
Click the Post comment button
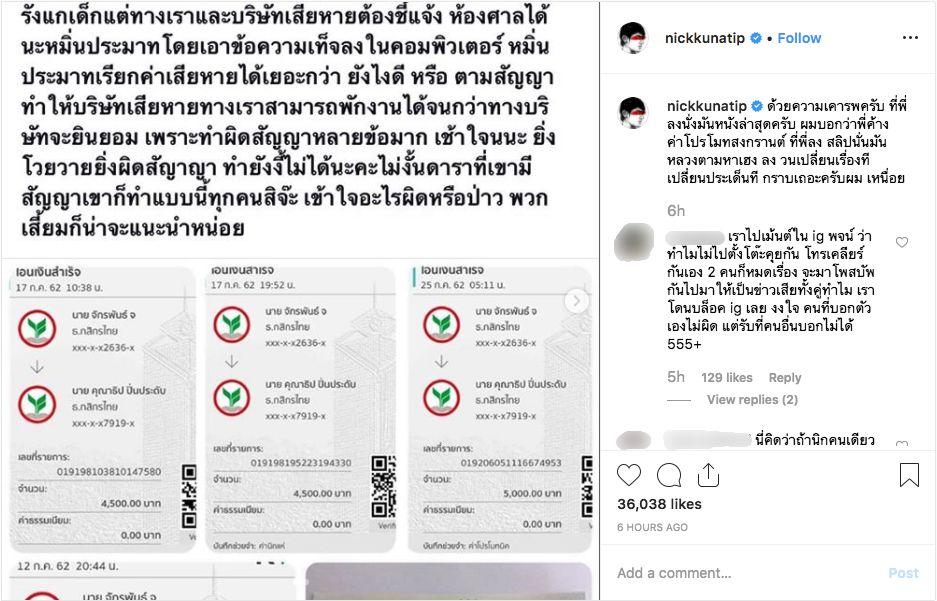[904, 573]
